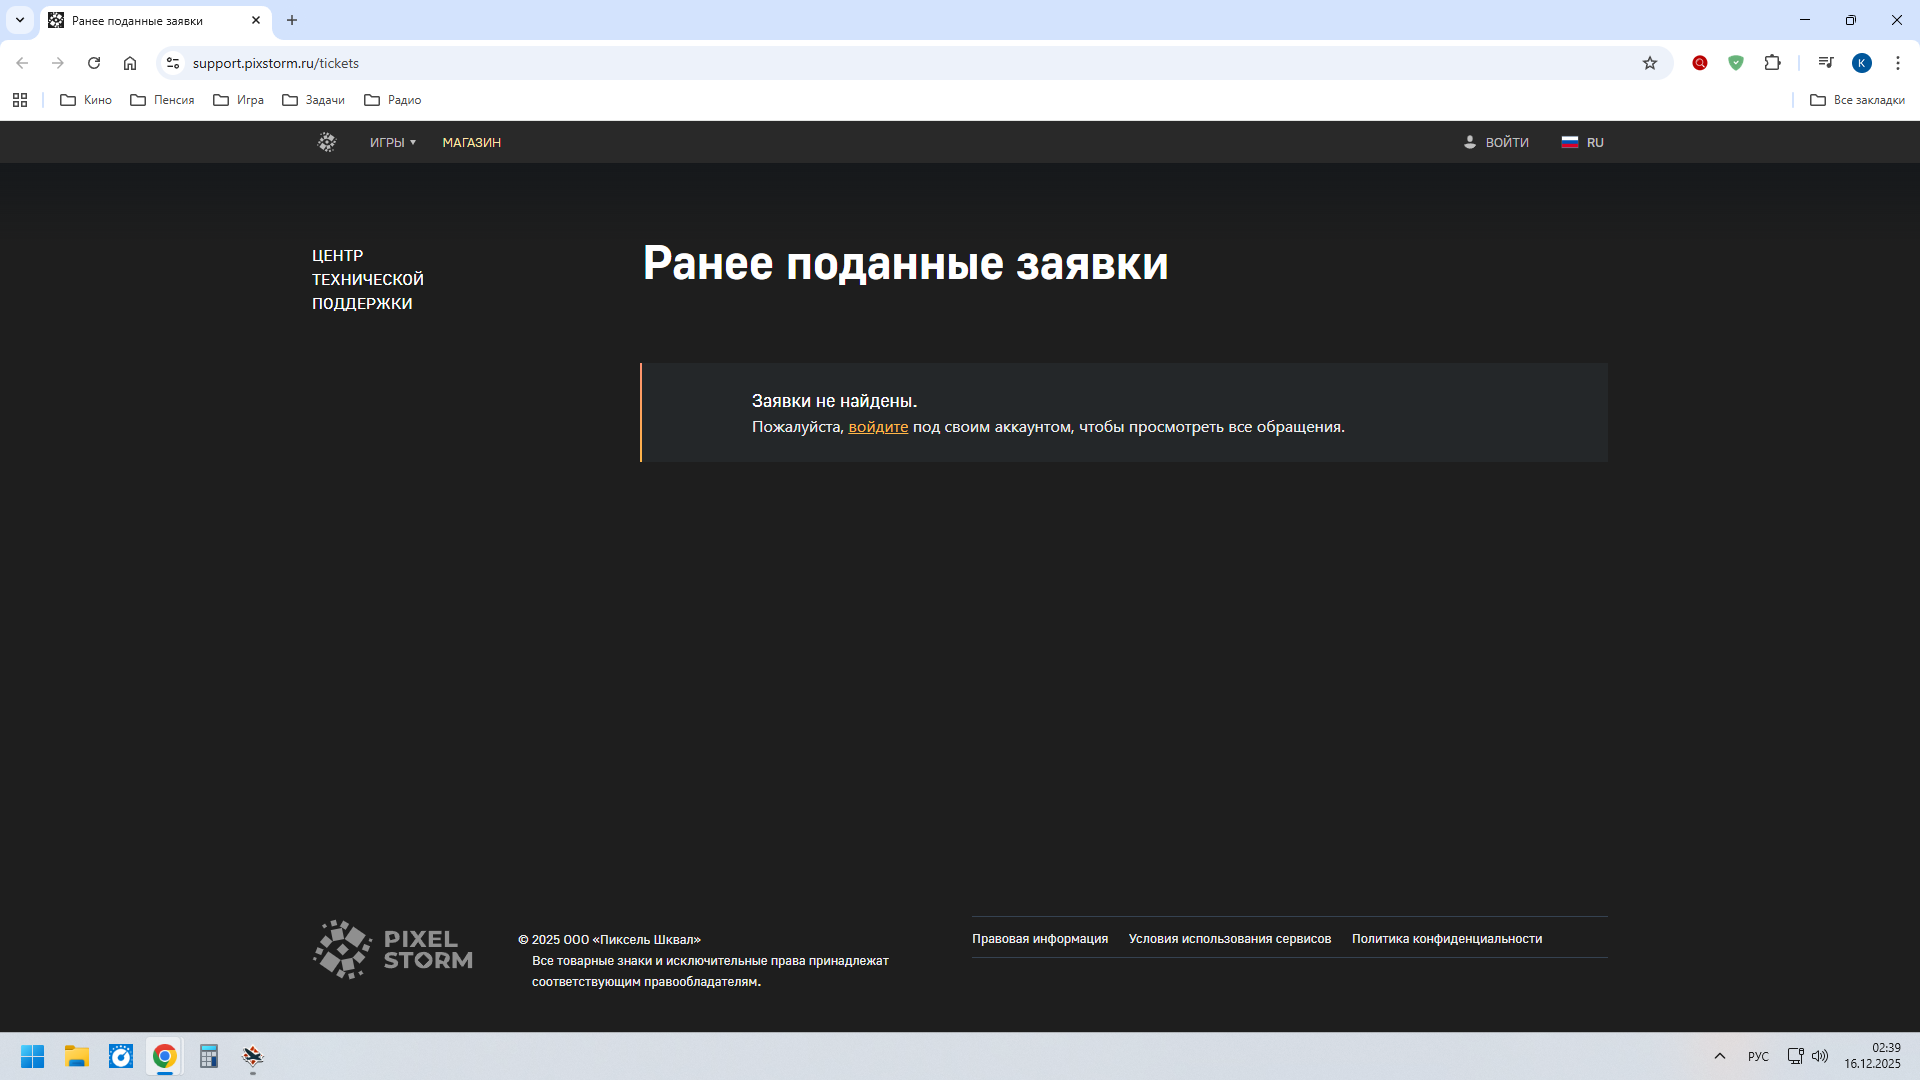
Task: Open the RU language selector
Action: [x=1582, y=142]
